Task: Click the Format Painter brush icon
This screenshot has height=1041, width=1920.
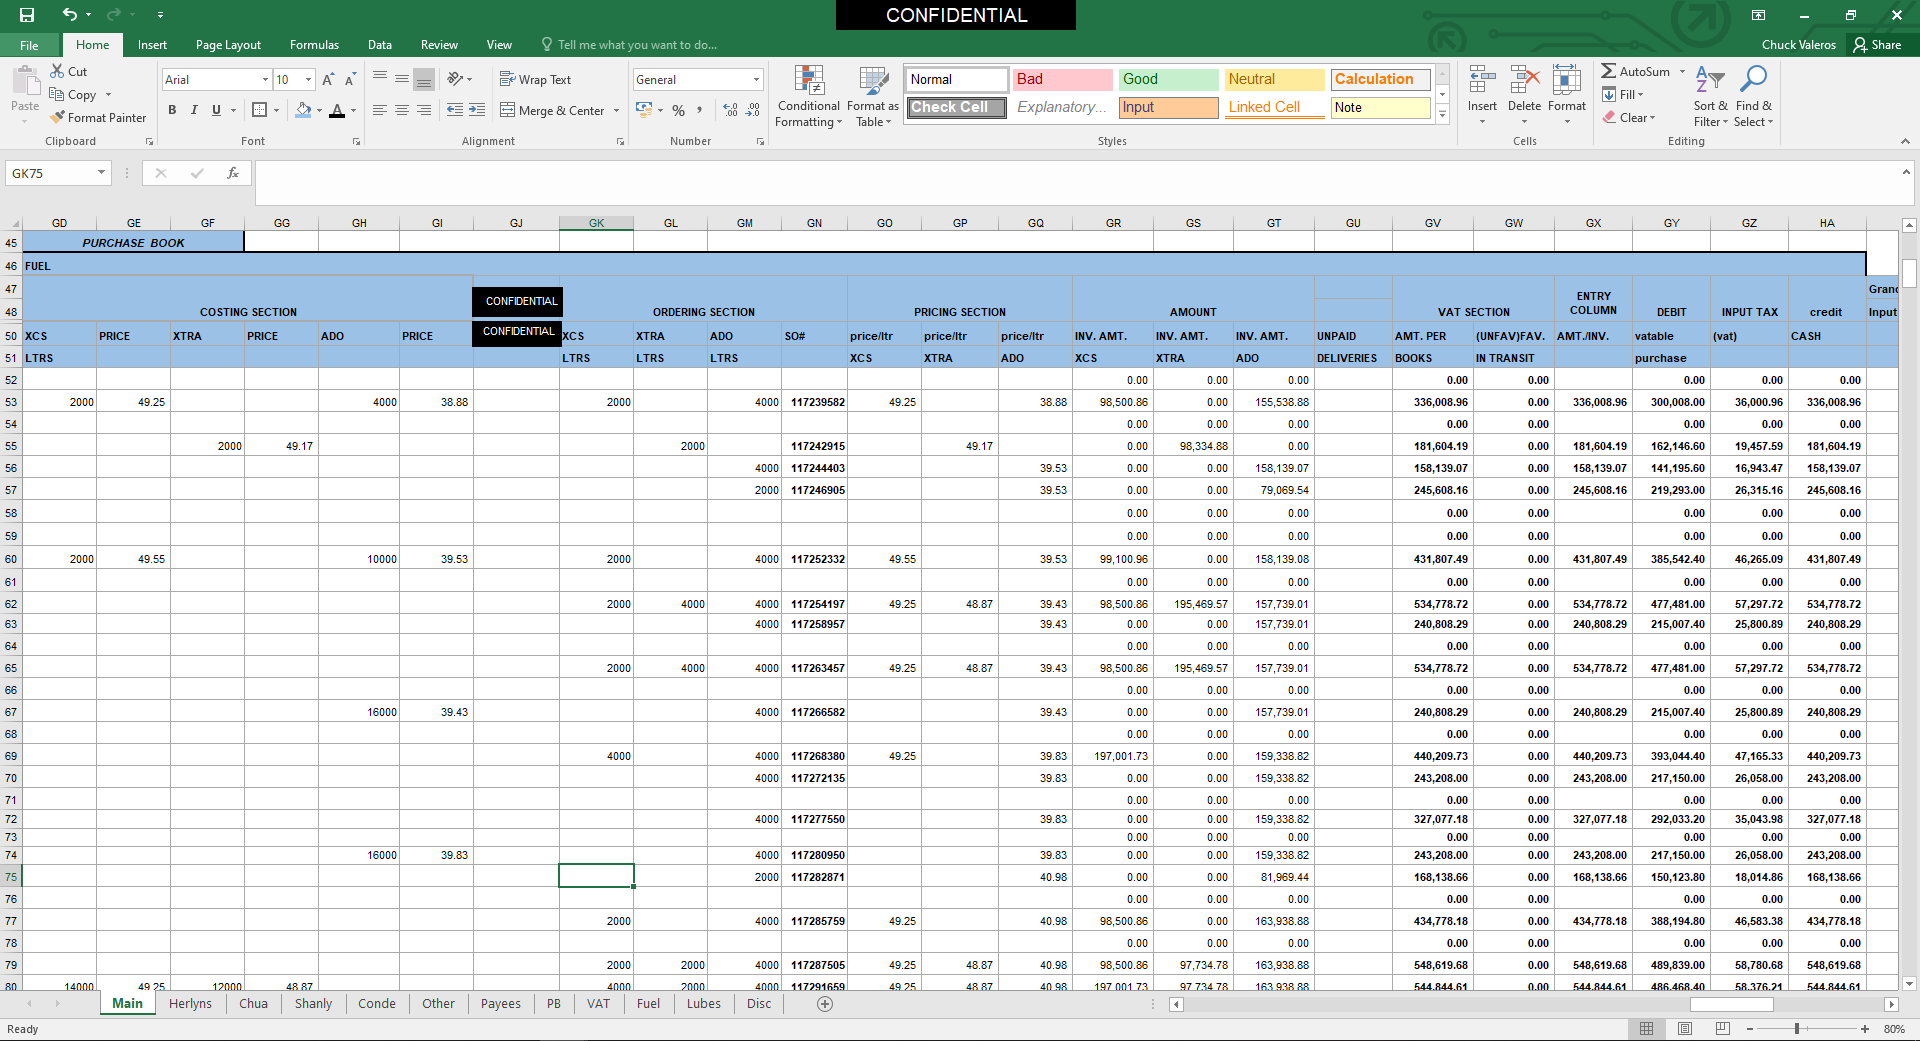Action: [58, 117]
